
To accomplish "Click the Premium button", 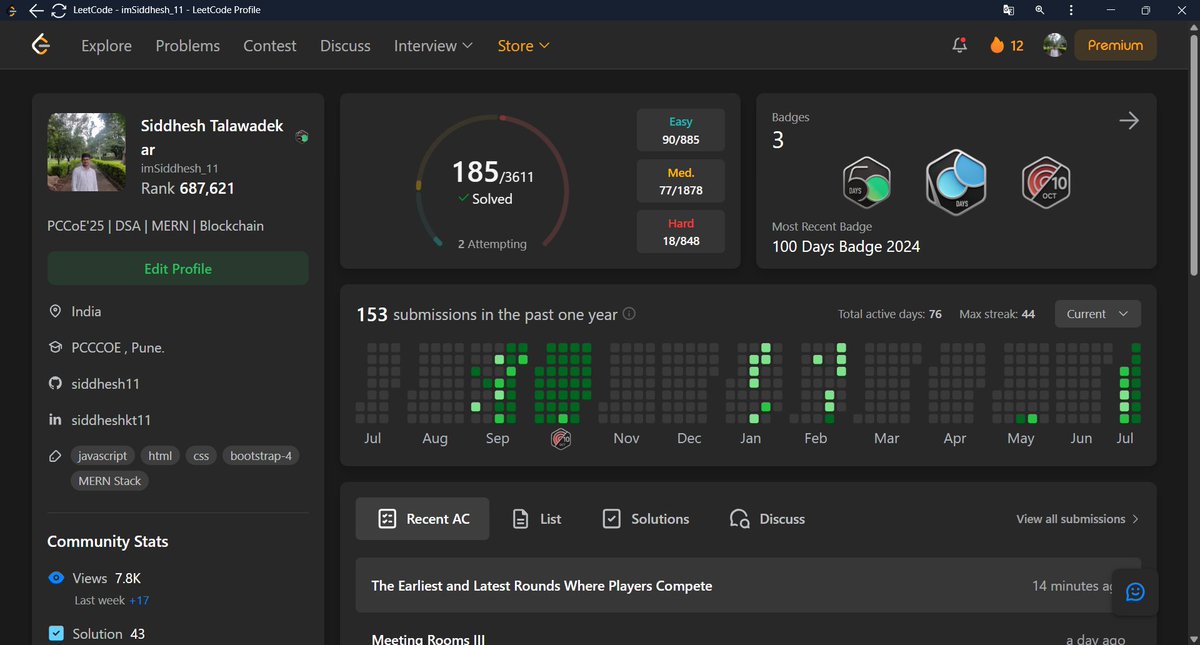I will coord(1115,45).
